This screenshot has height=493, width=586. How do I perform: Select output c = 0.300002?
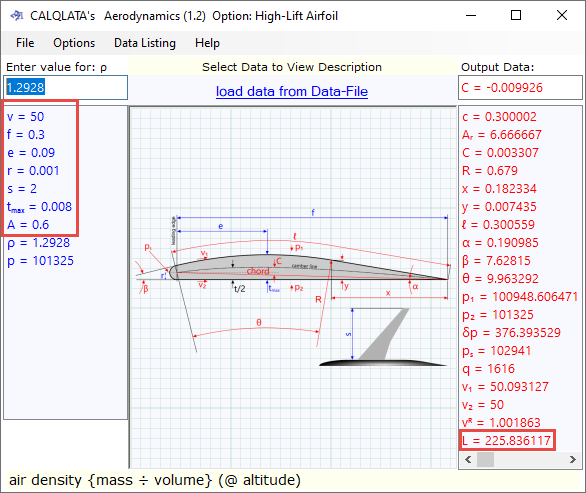[499, 117]
